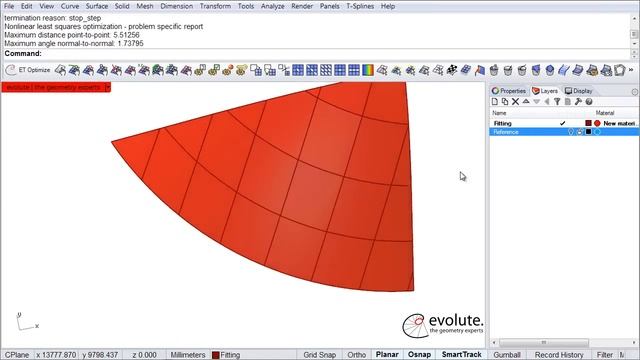Click the command history scrollbar up arrow
Viewport: 640px width, 360px height.
click(x=634, y=18)
